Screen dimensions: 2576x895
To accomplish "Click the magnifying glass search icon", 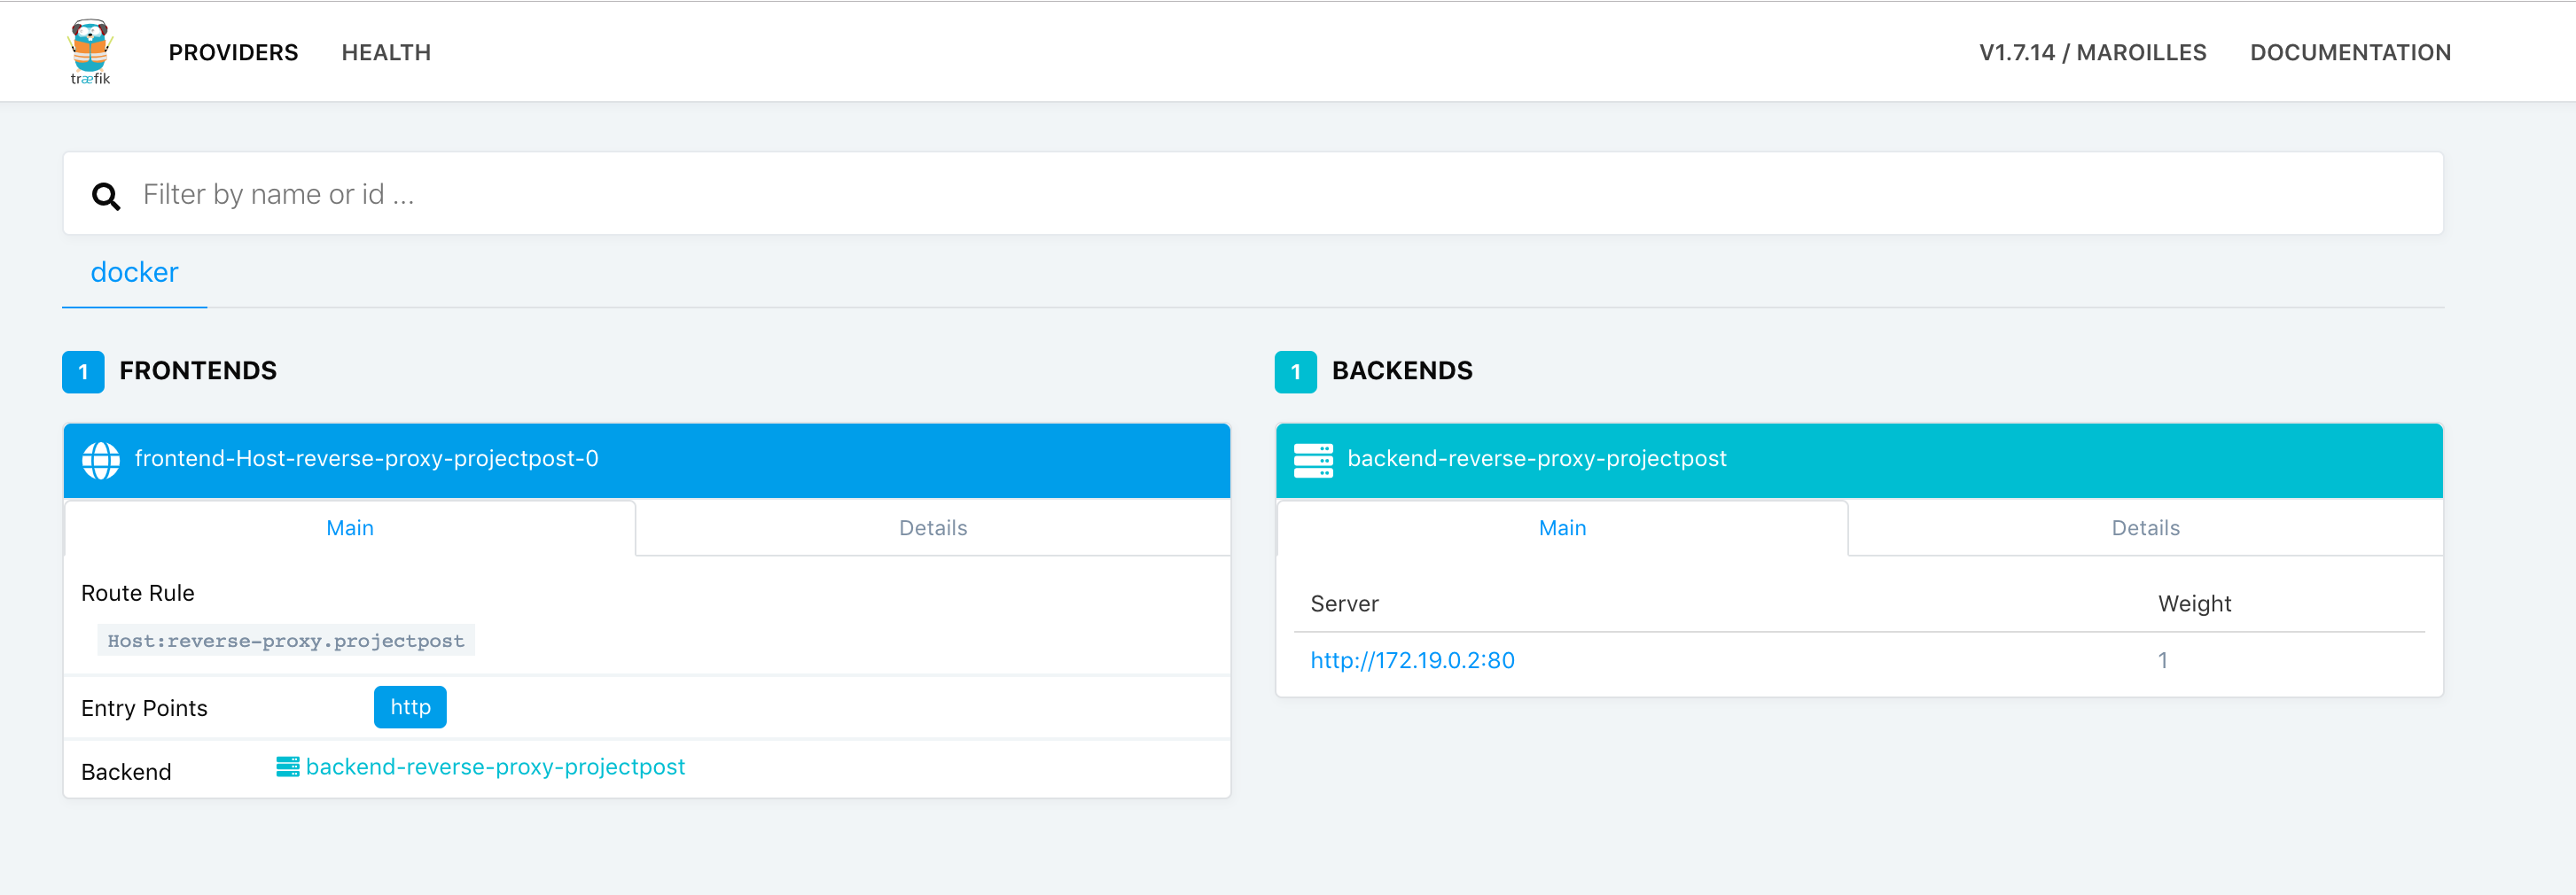I will [x=106, y=196].
